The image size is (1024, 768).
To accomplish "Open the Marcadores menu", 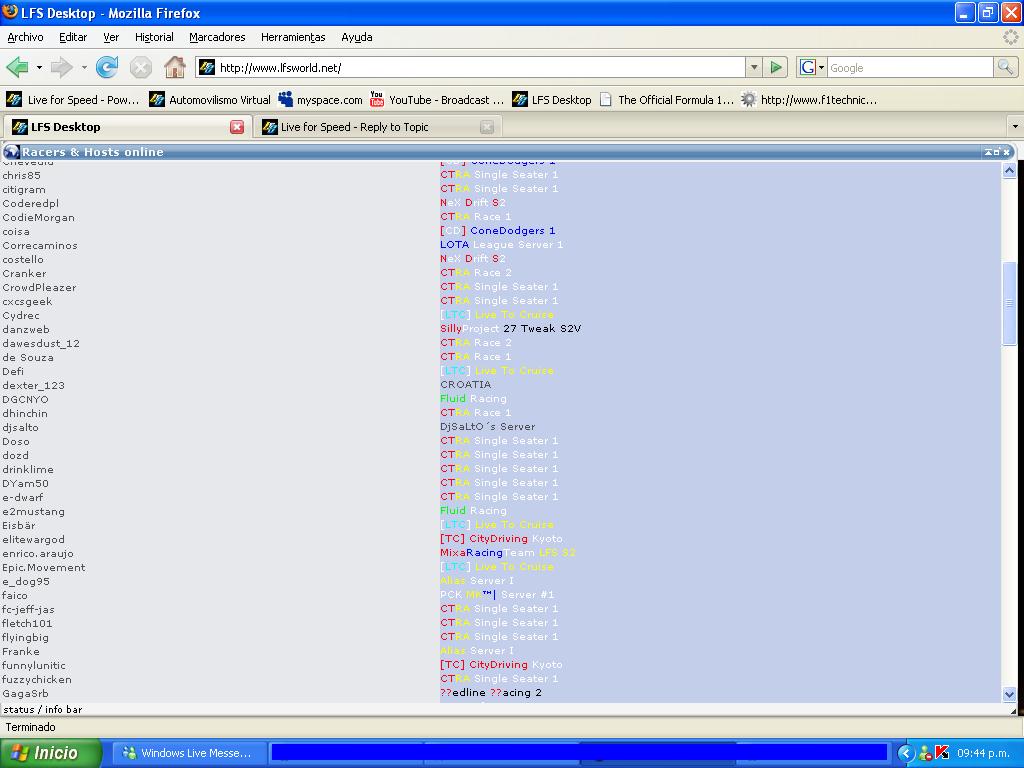I will (217, 37).
